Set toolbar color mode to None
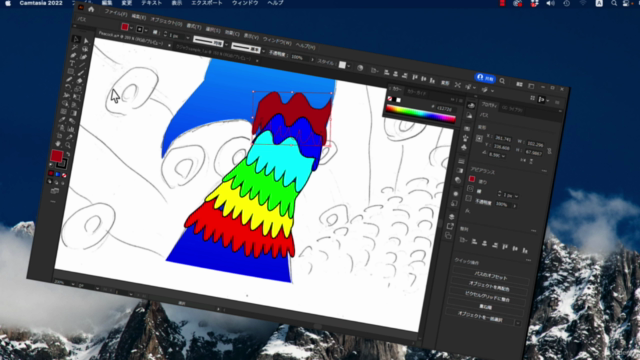The height and width of the screenshot is (360, 640). click(x=64, y=176)
